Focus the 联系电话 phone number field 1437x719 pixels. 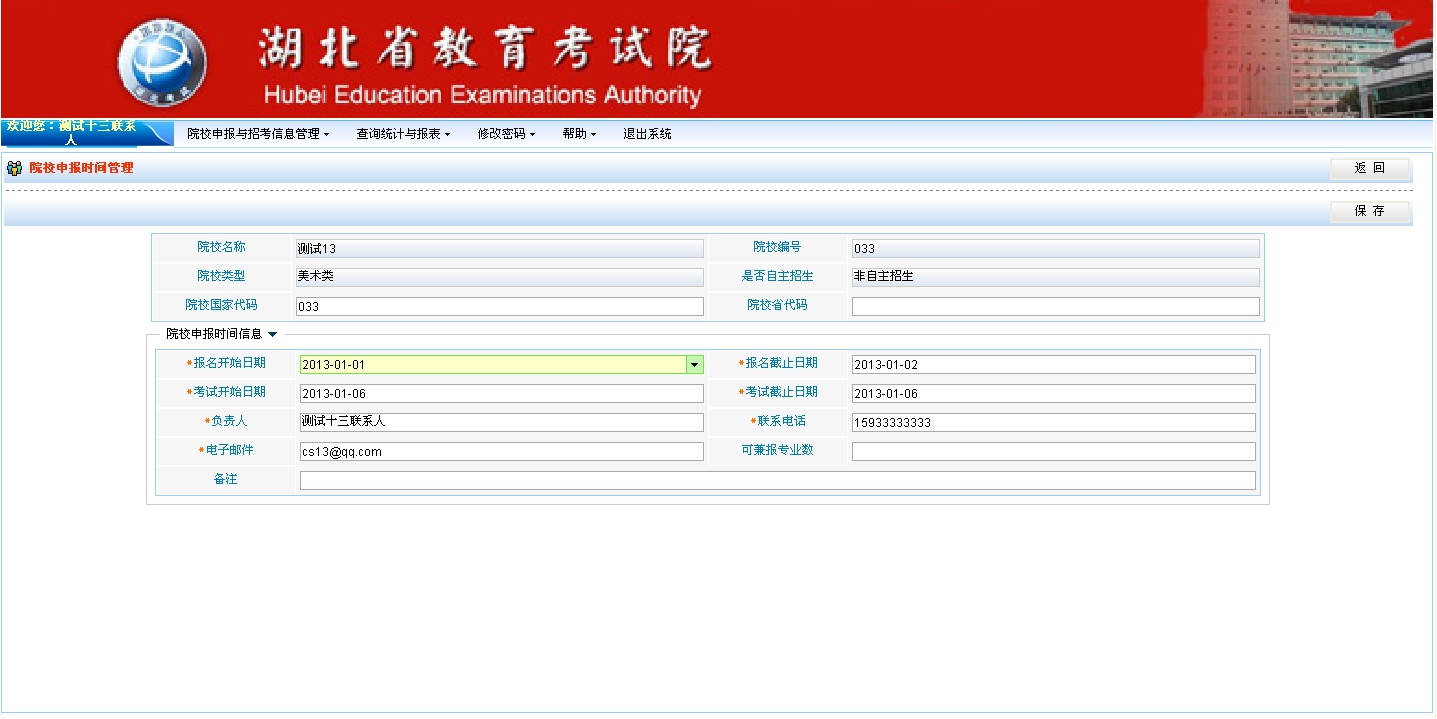[1053, 422]
